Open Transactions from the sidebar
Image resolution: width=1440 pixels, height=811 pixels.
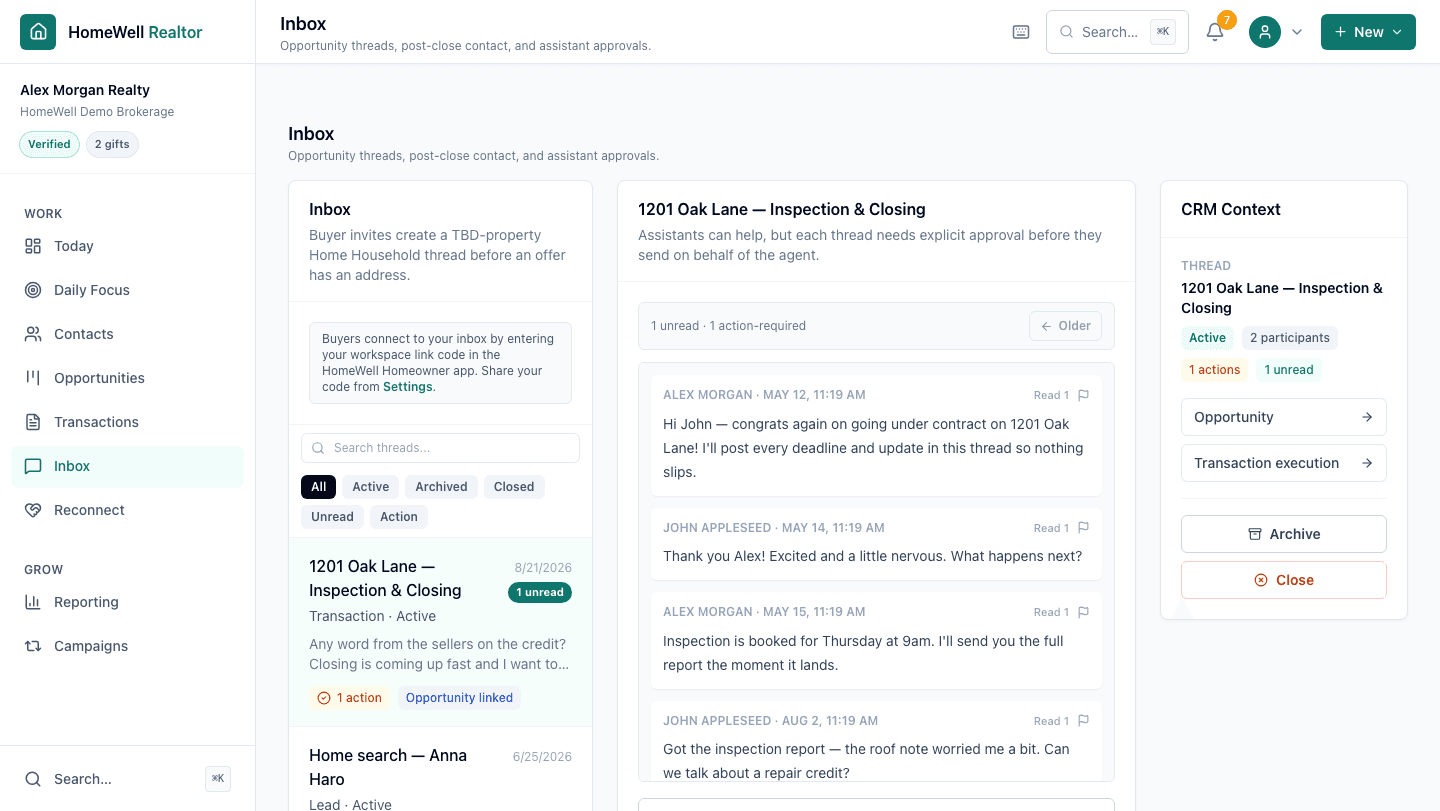127,422
